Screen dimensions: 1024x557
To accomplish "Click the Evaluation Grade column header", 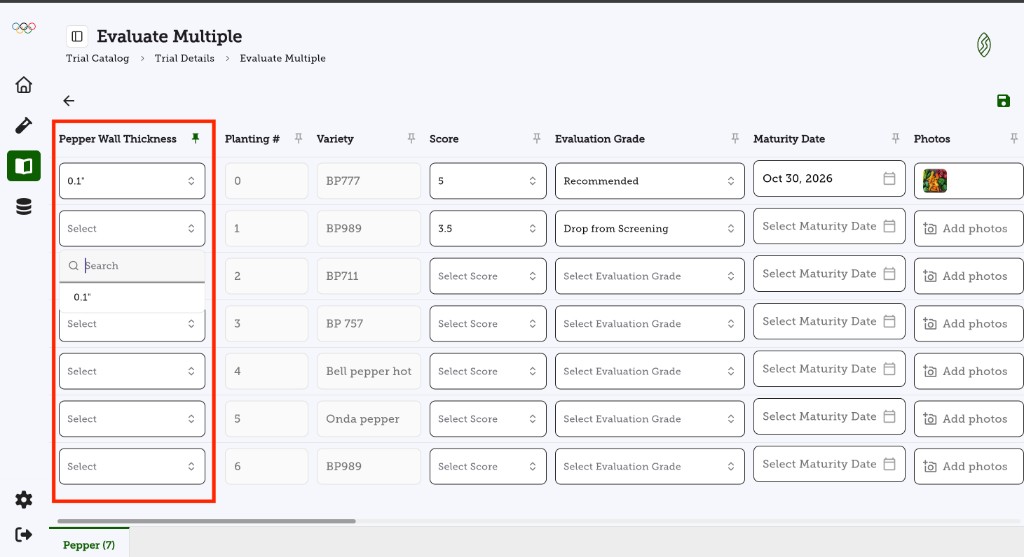I will click(600, 138).
